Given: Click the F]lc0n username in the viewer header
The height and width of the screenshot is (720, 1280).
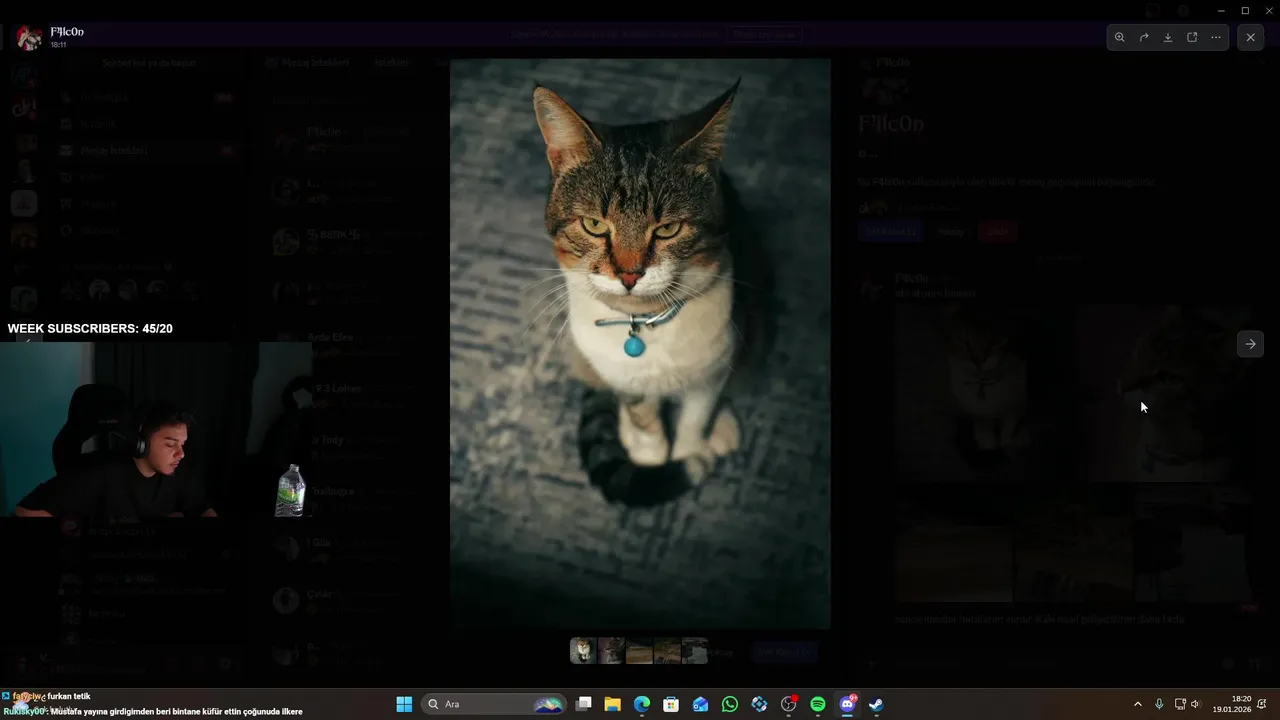Looking at the screenshot, I should pyautogui.click(x=67, y=32).
